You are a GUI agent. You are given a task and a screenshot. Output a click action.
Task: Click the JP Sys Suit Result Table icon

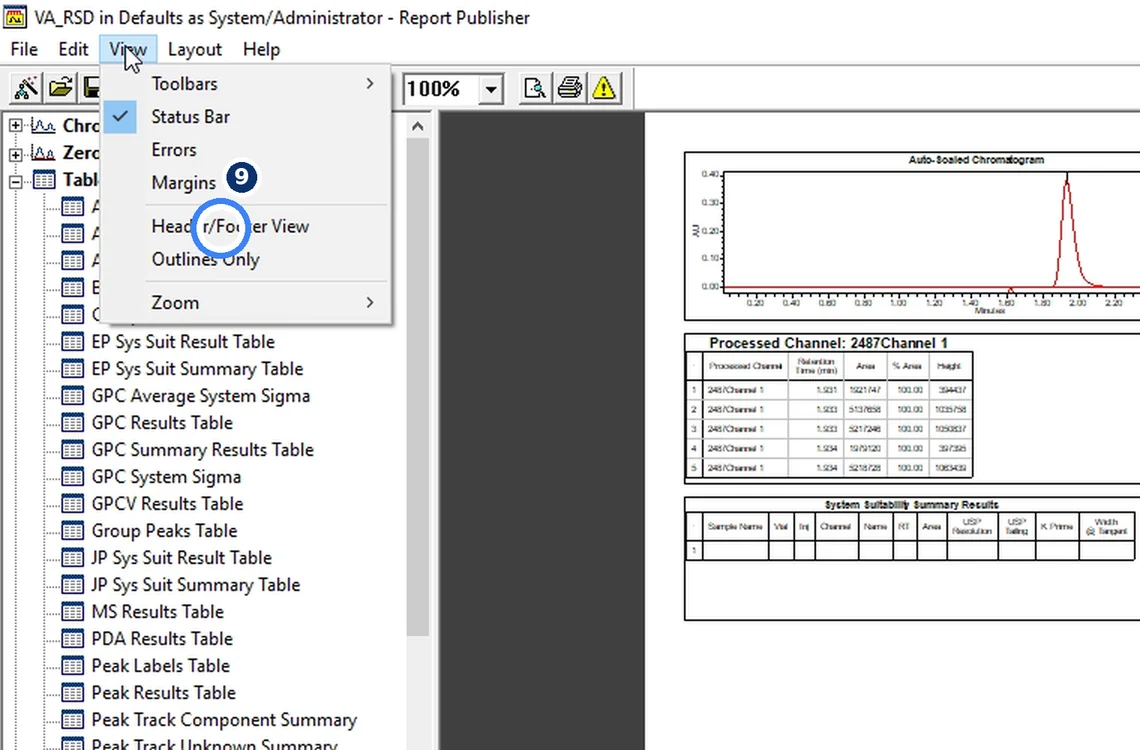[x=72, y=557]
